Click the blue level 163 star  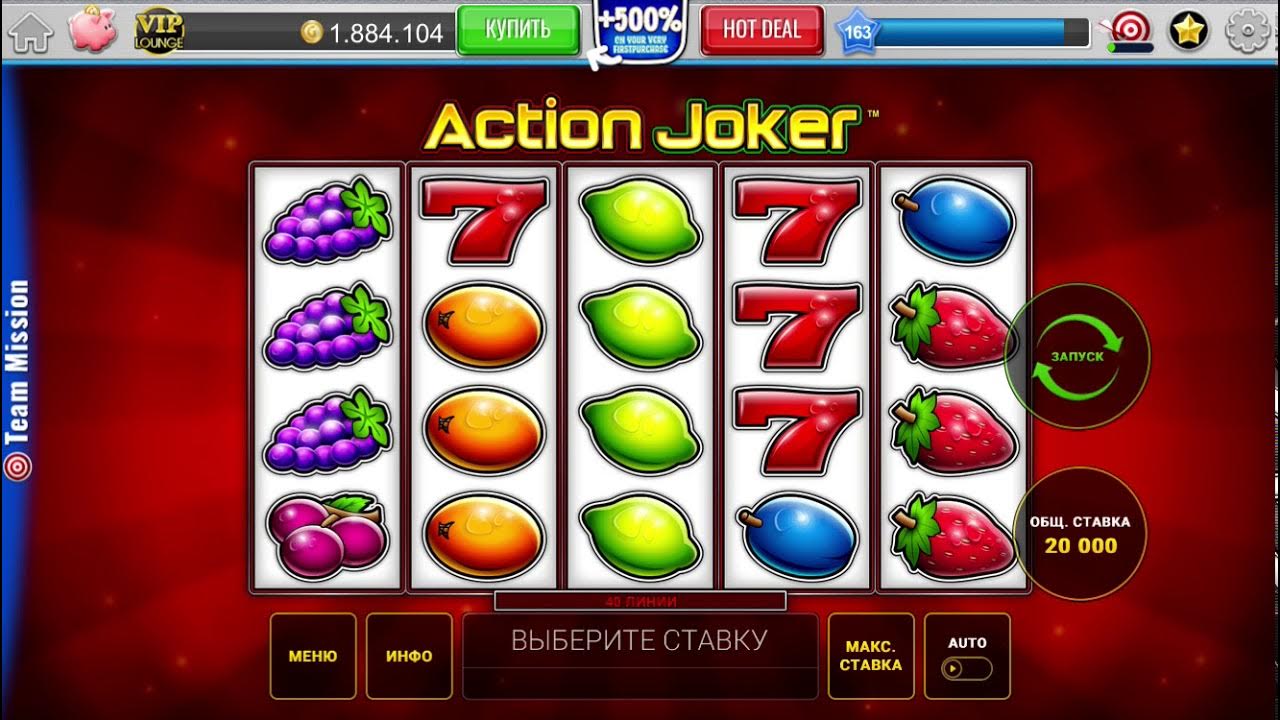[858, 31]
